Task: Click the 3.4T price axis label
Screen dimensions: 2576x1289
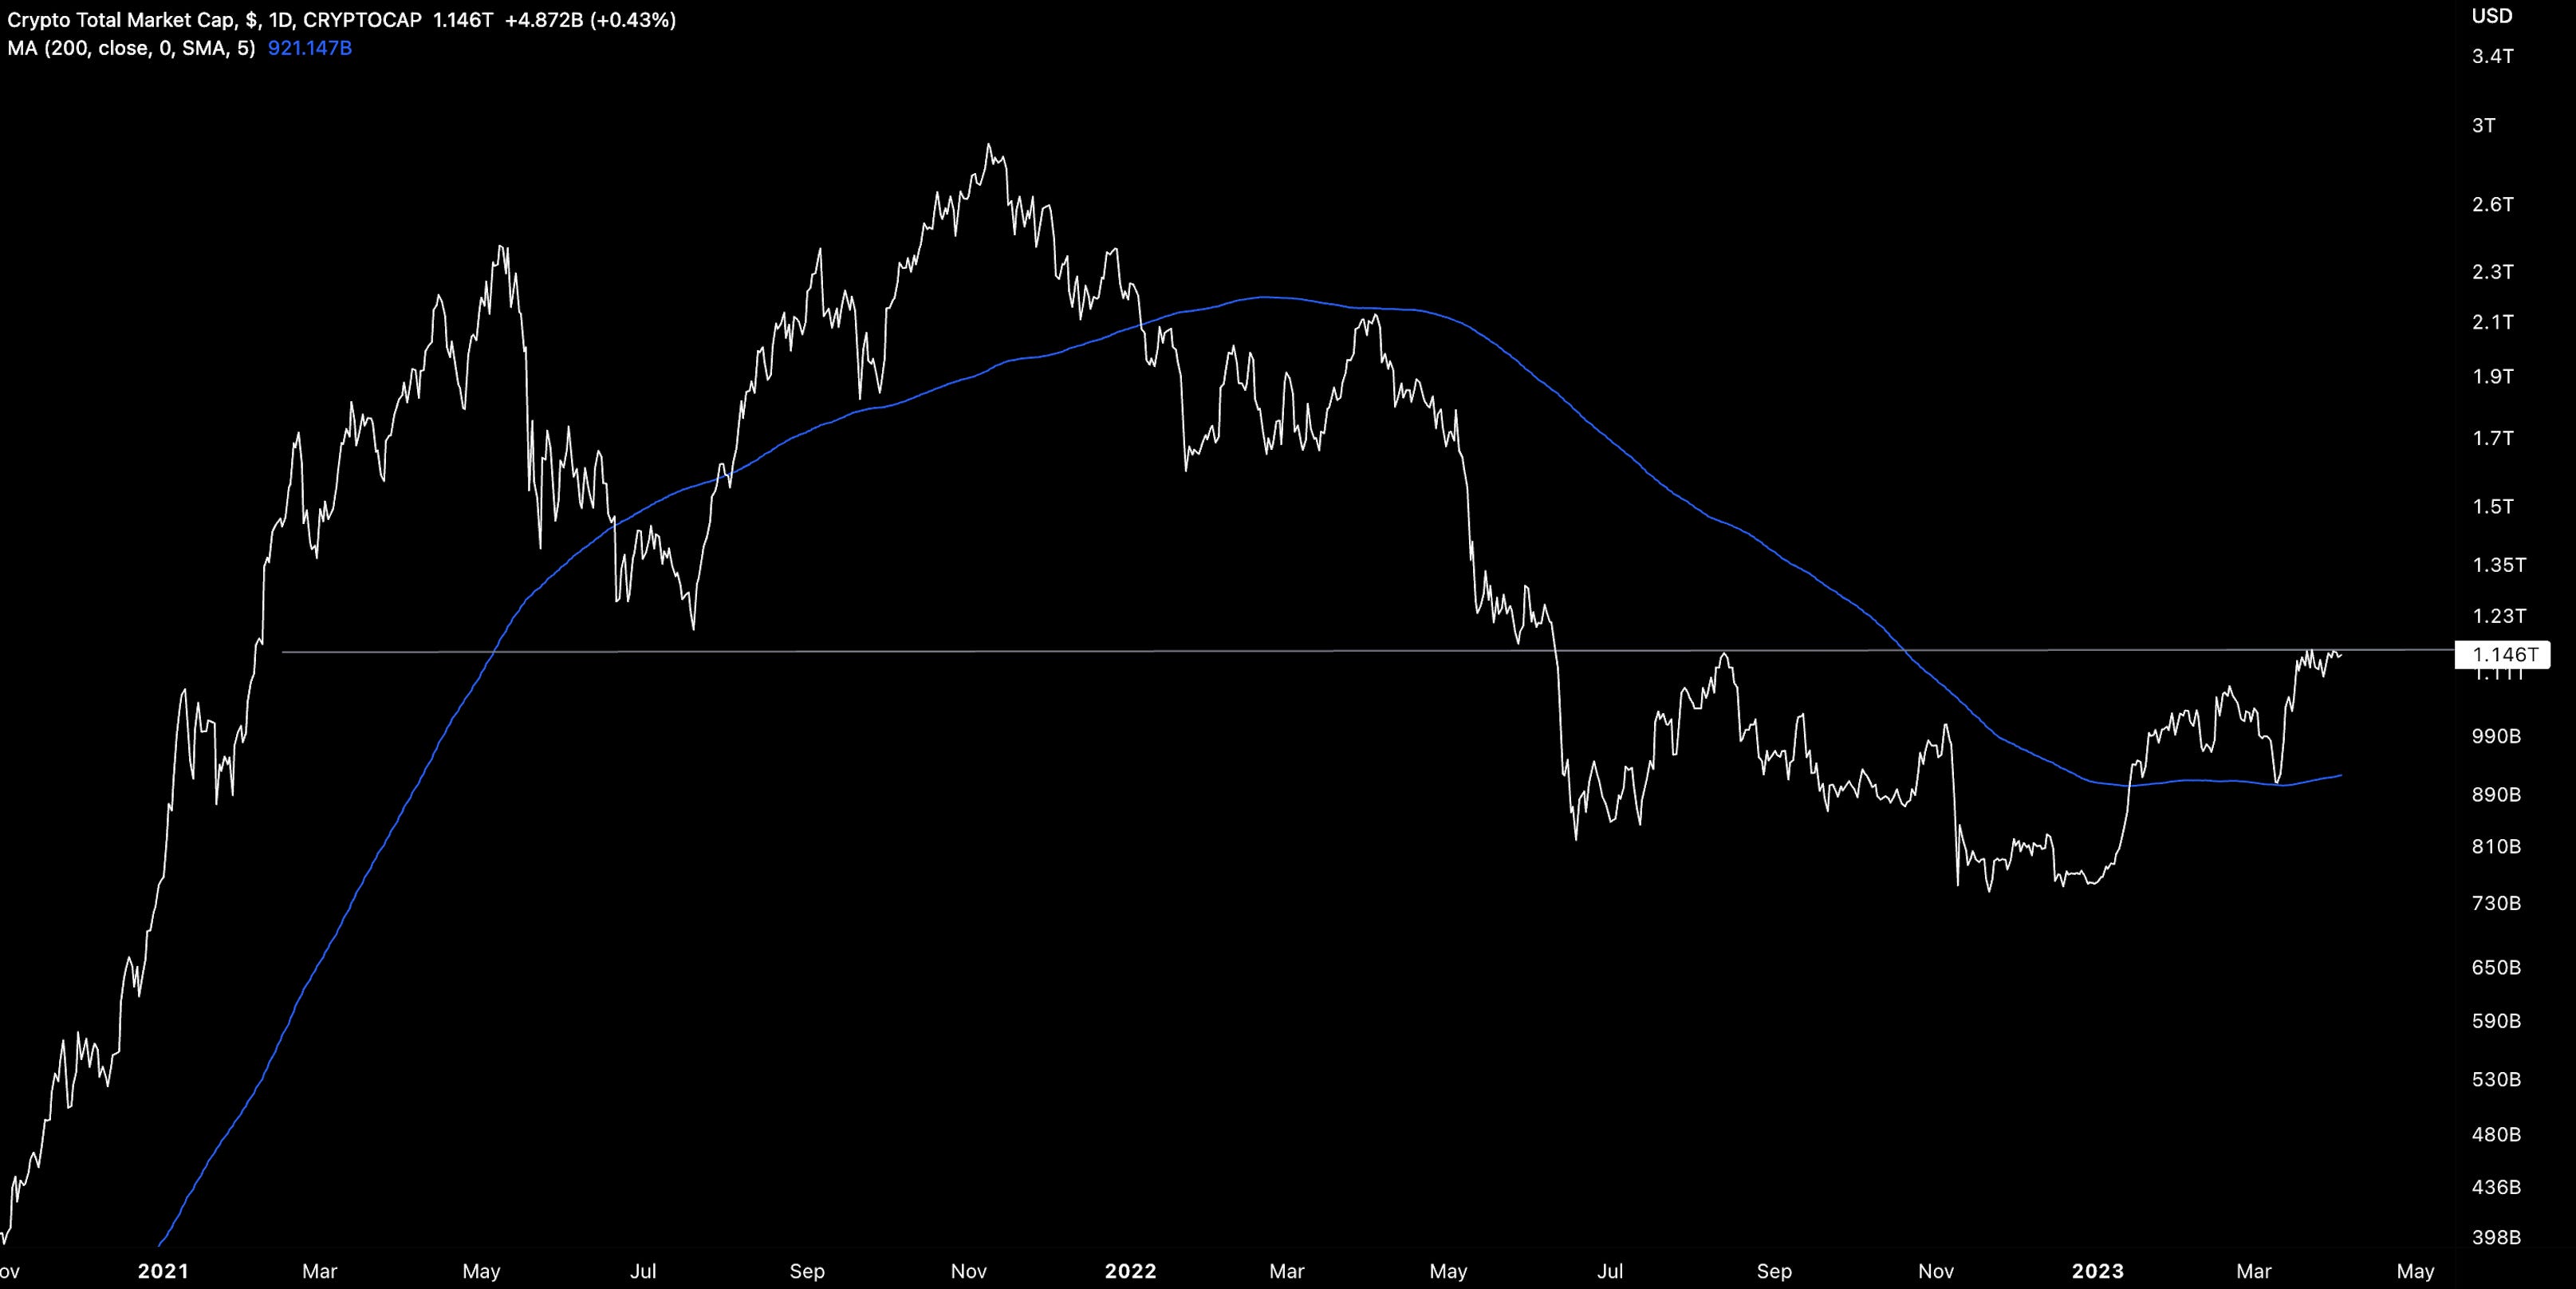Action: [x=2493, y=56]
